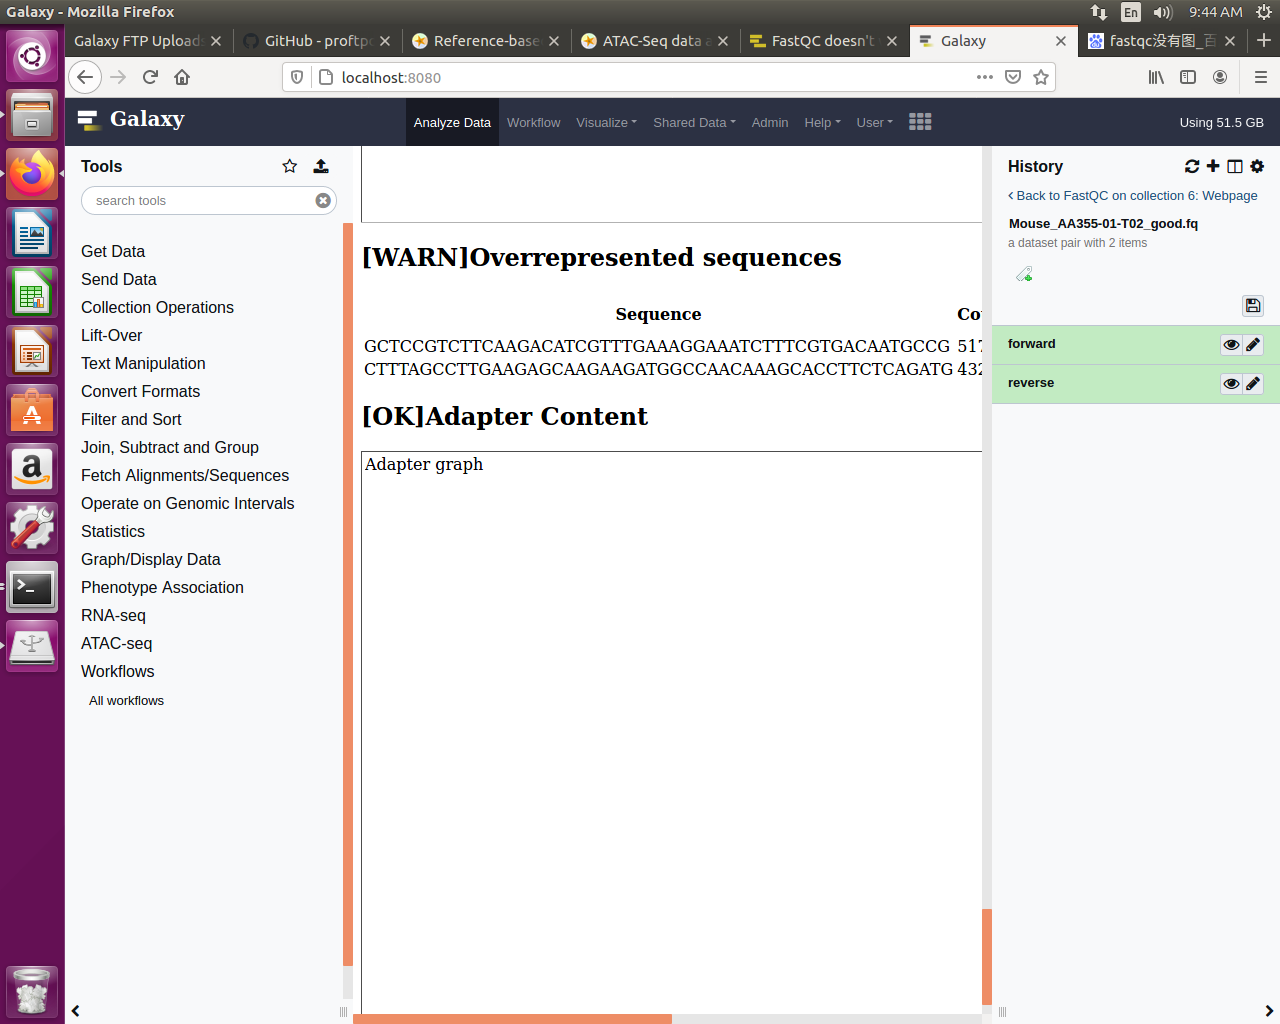
Task: Click the Galaxy logo
Action: (131, 119)
